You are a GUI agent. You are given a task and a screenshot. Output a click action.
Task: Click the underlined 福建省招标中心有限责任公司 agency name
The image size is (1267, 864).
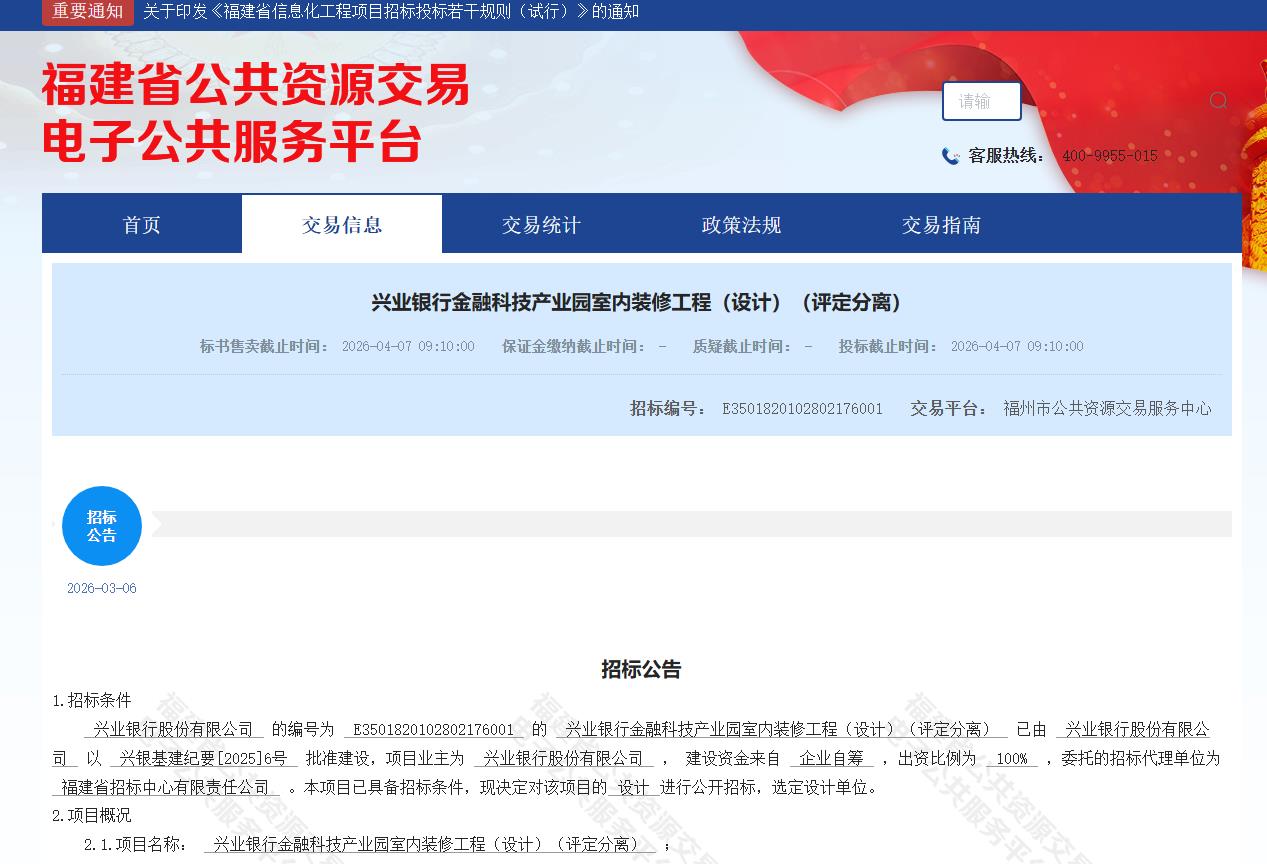[x=166, y=787]
